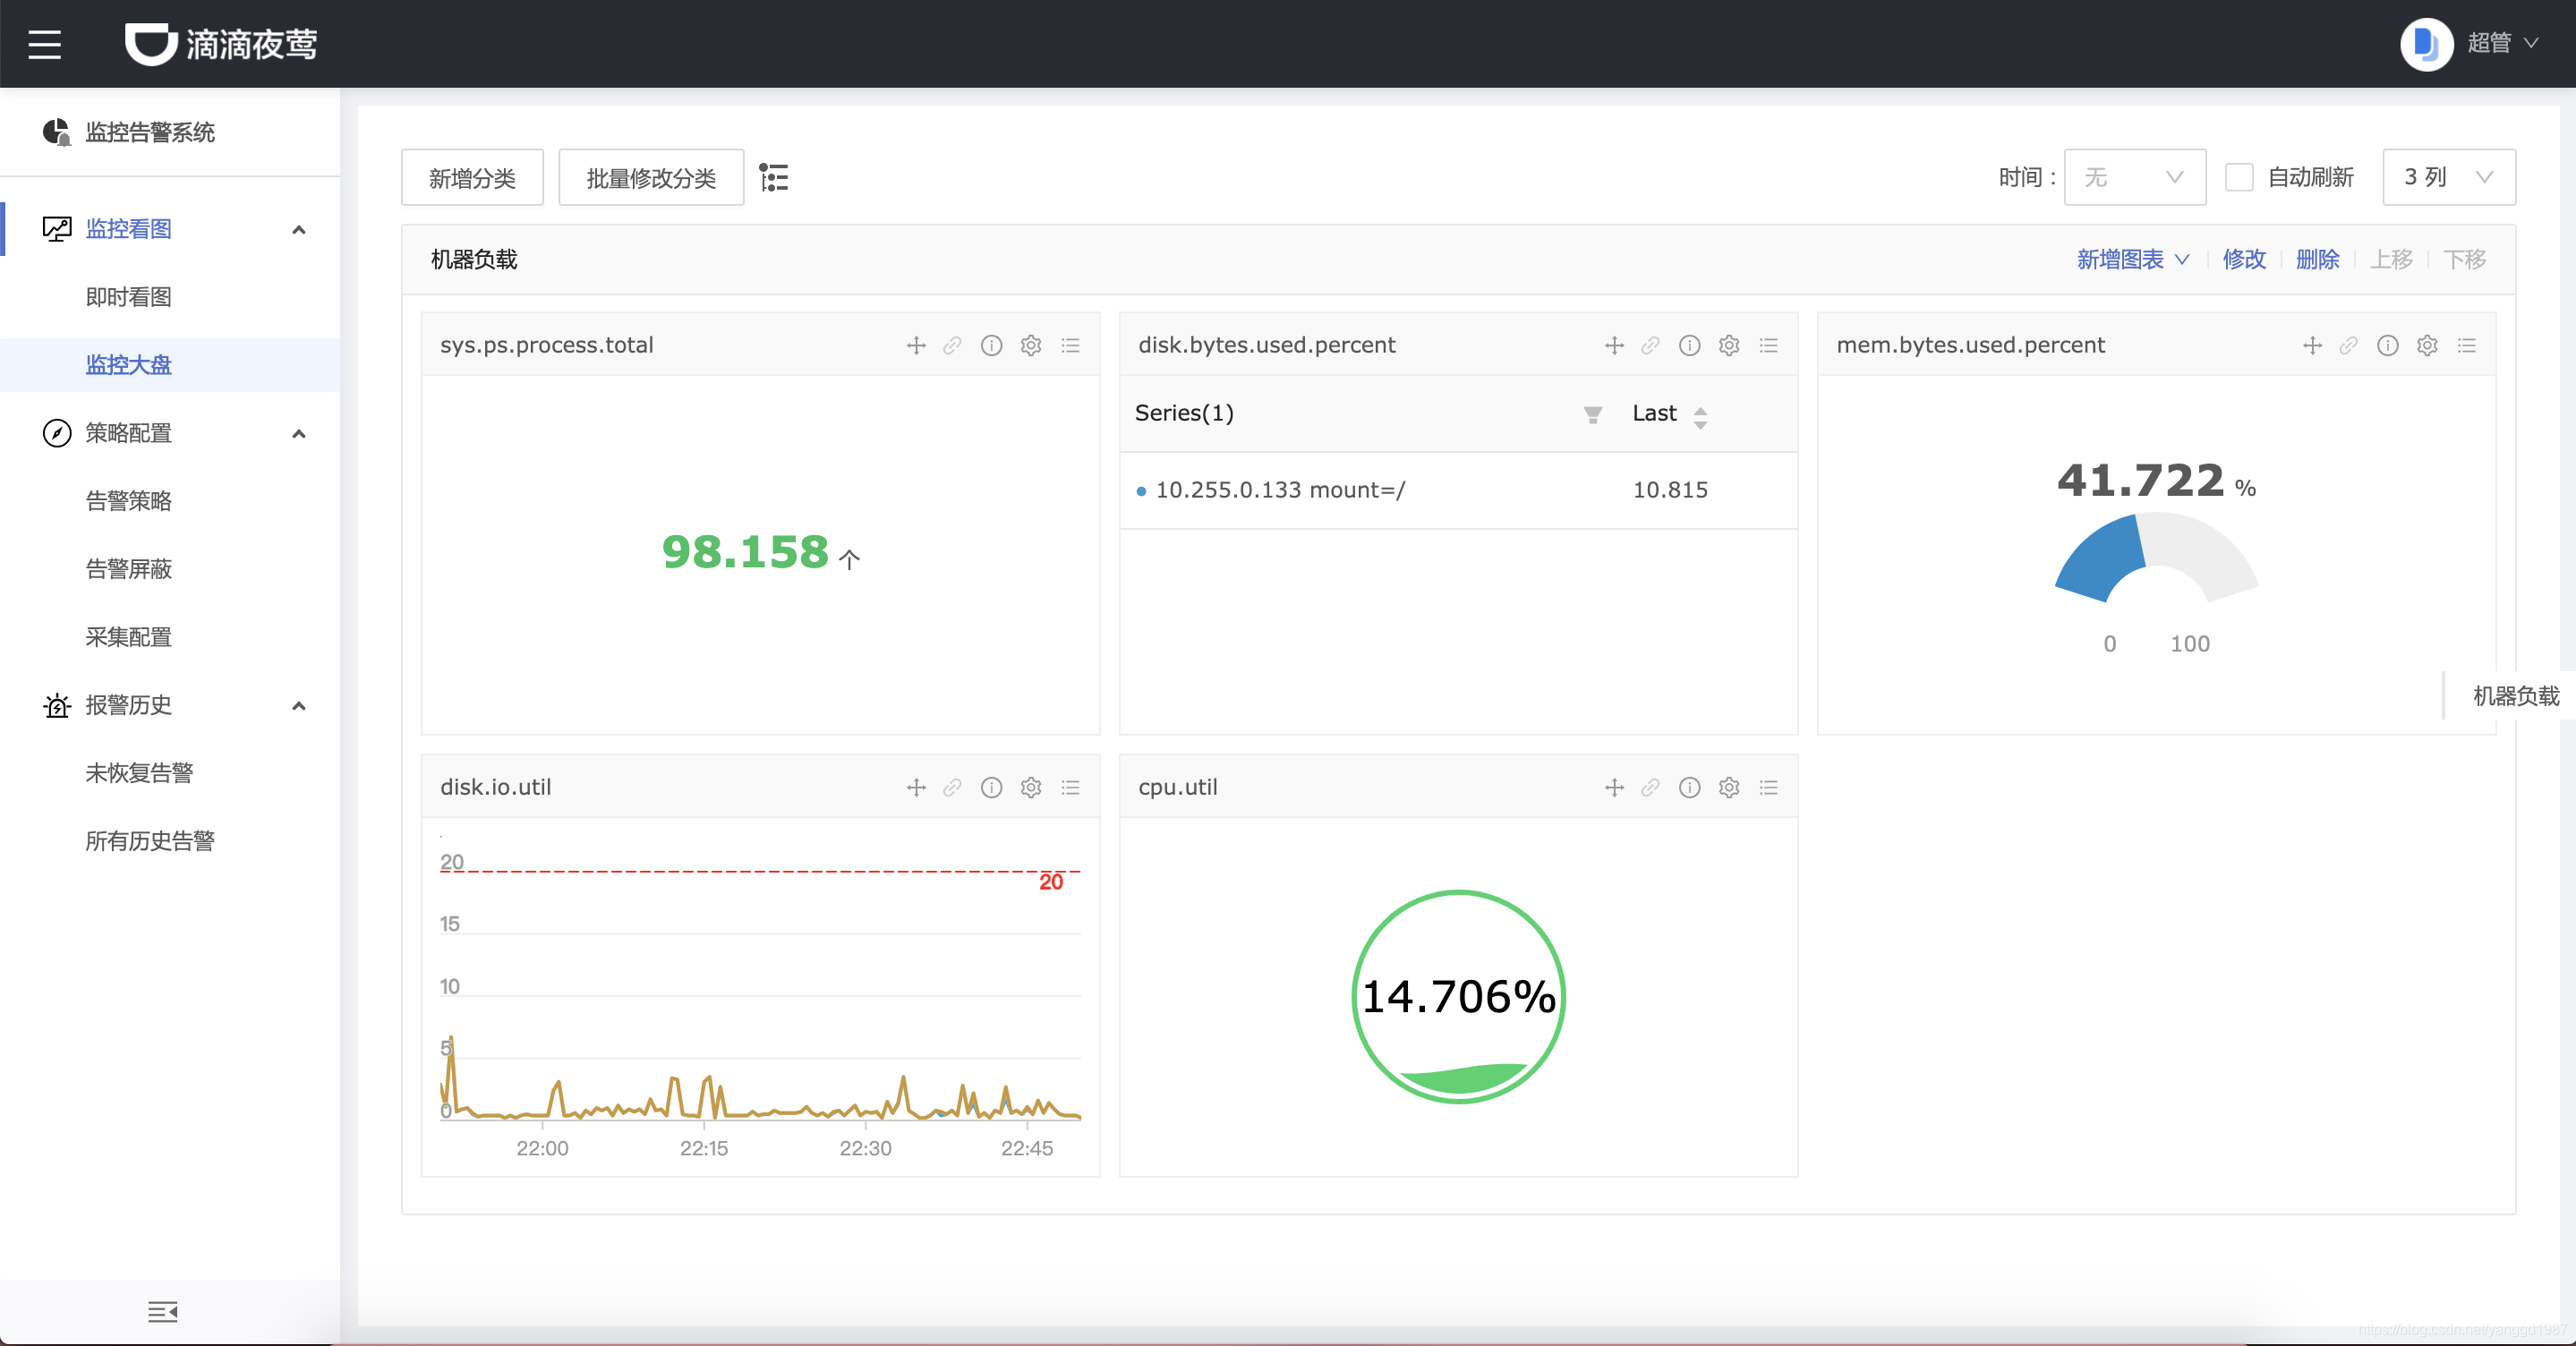Open 告警屏蔽 in sidebar

[128, 569]
